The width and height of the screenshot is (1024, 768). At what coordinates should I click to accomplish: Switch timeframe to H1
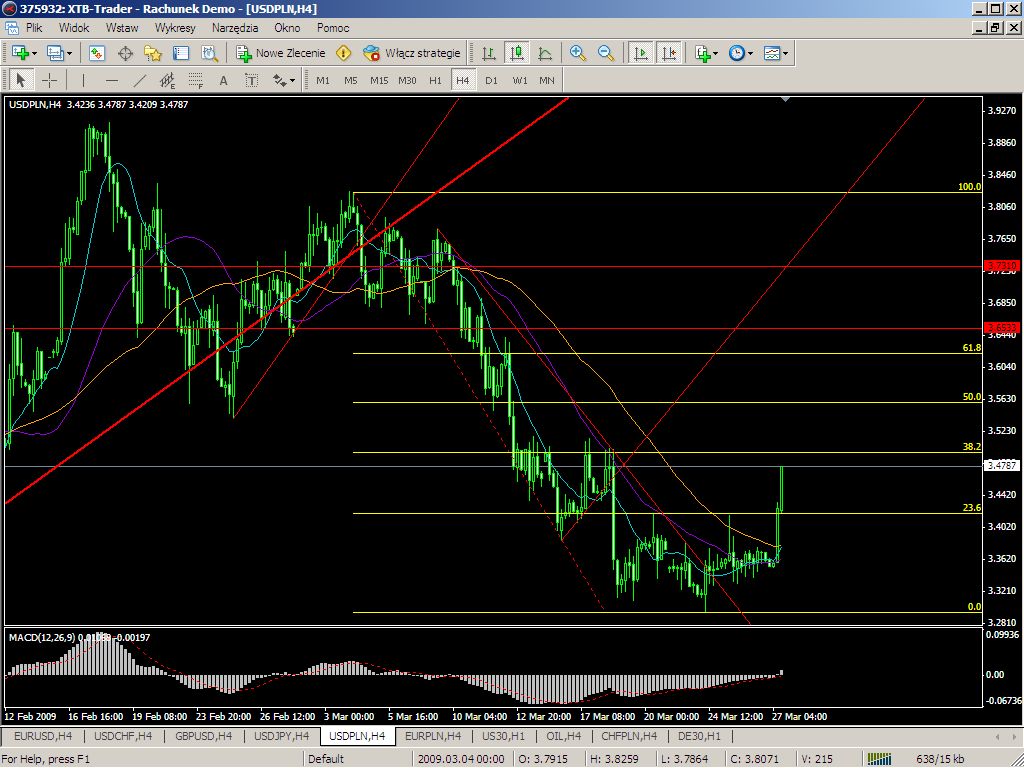click(x=435, y=80)
